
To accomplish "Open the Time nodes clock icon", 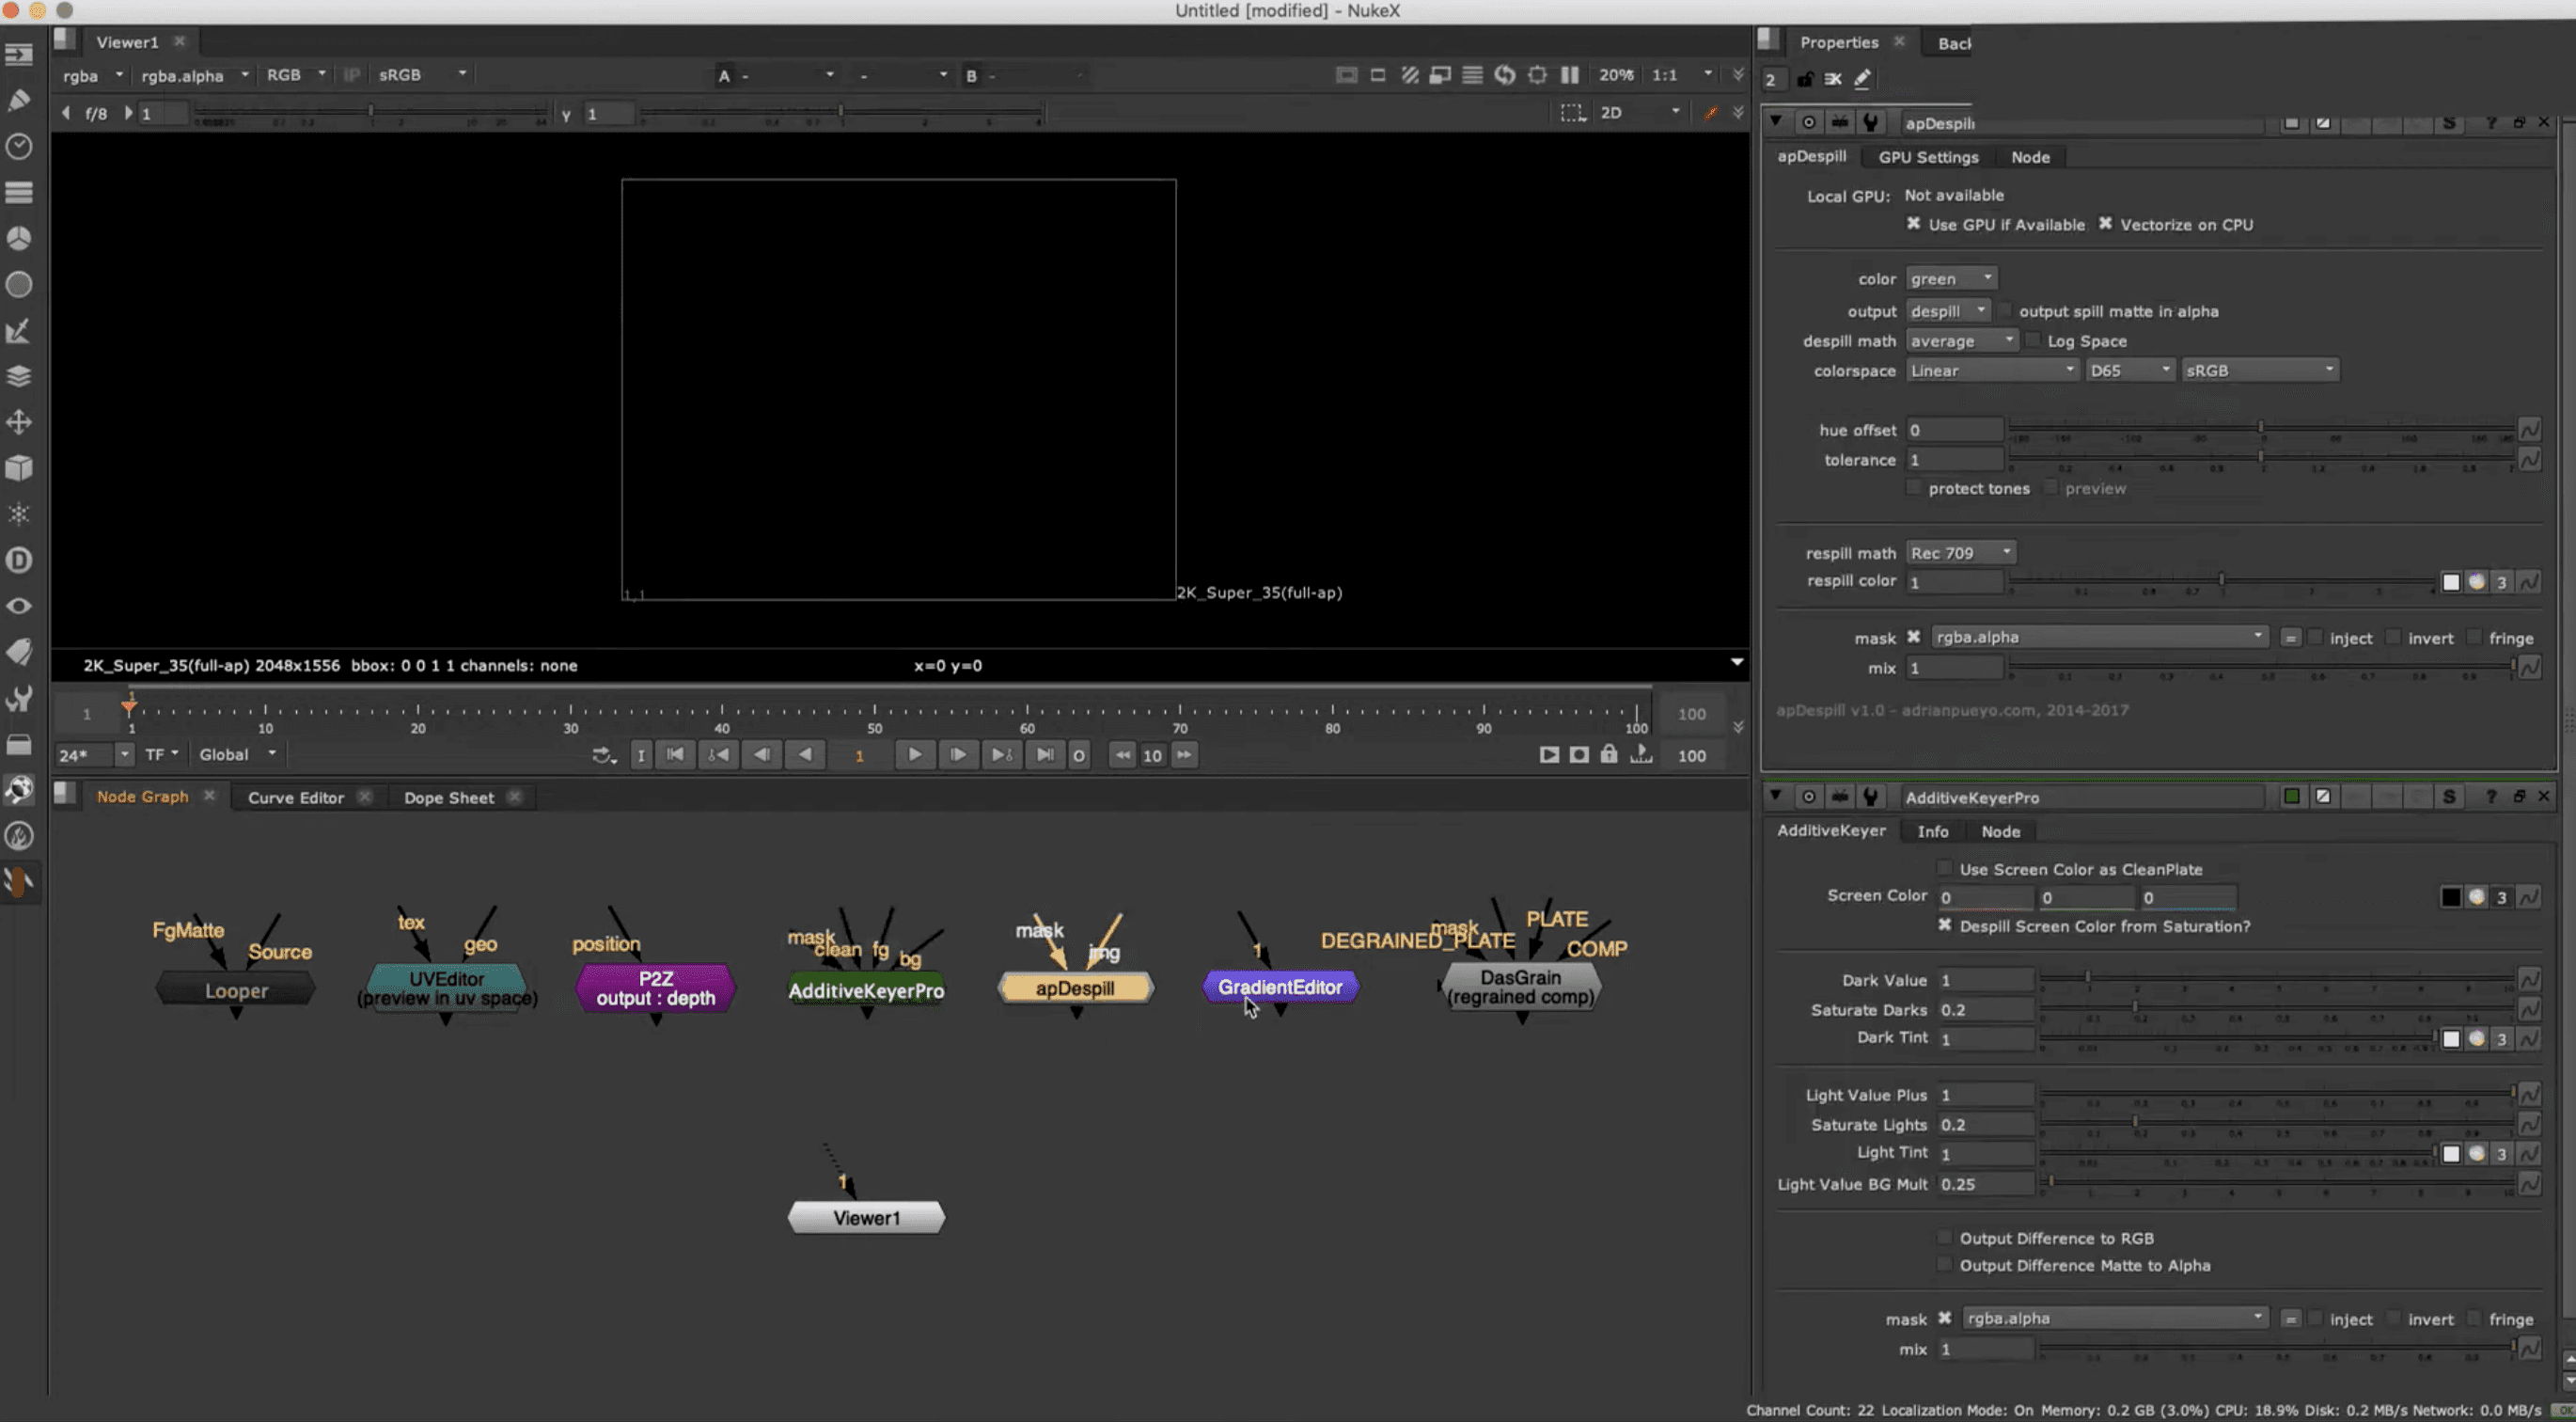I will click(x=19, y=147).
